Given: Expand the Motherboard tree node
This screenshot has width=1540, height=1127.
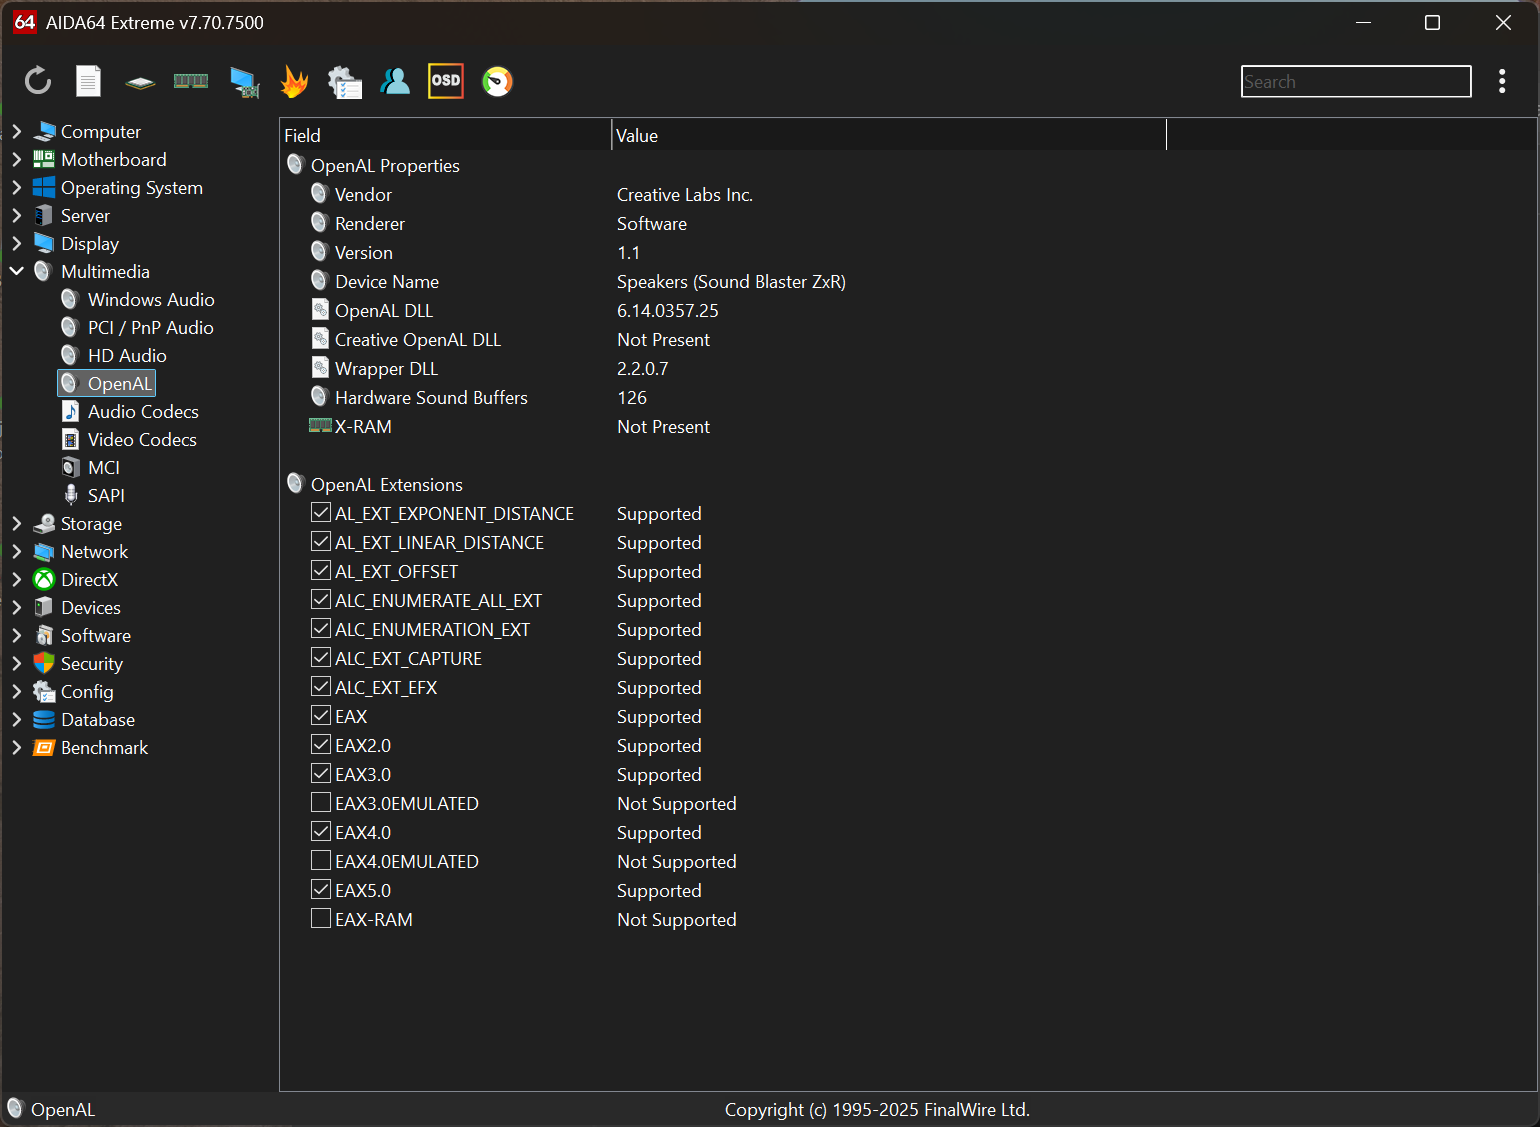Looking at the screenshot, I should click(x=16, y=159).
